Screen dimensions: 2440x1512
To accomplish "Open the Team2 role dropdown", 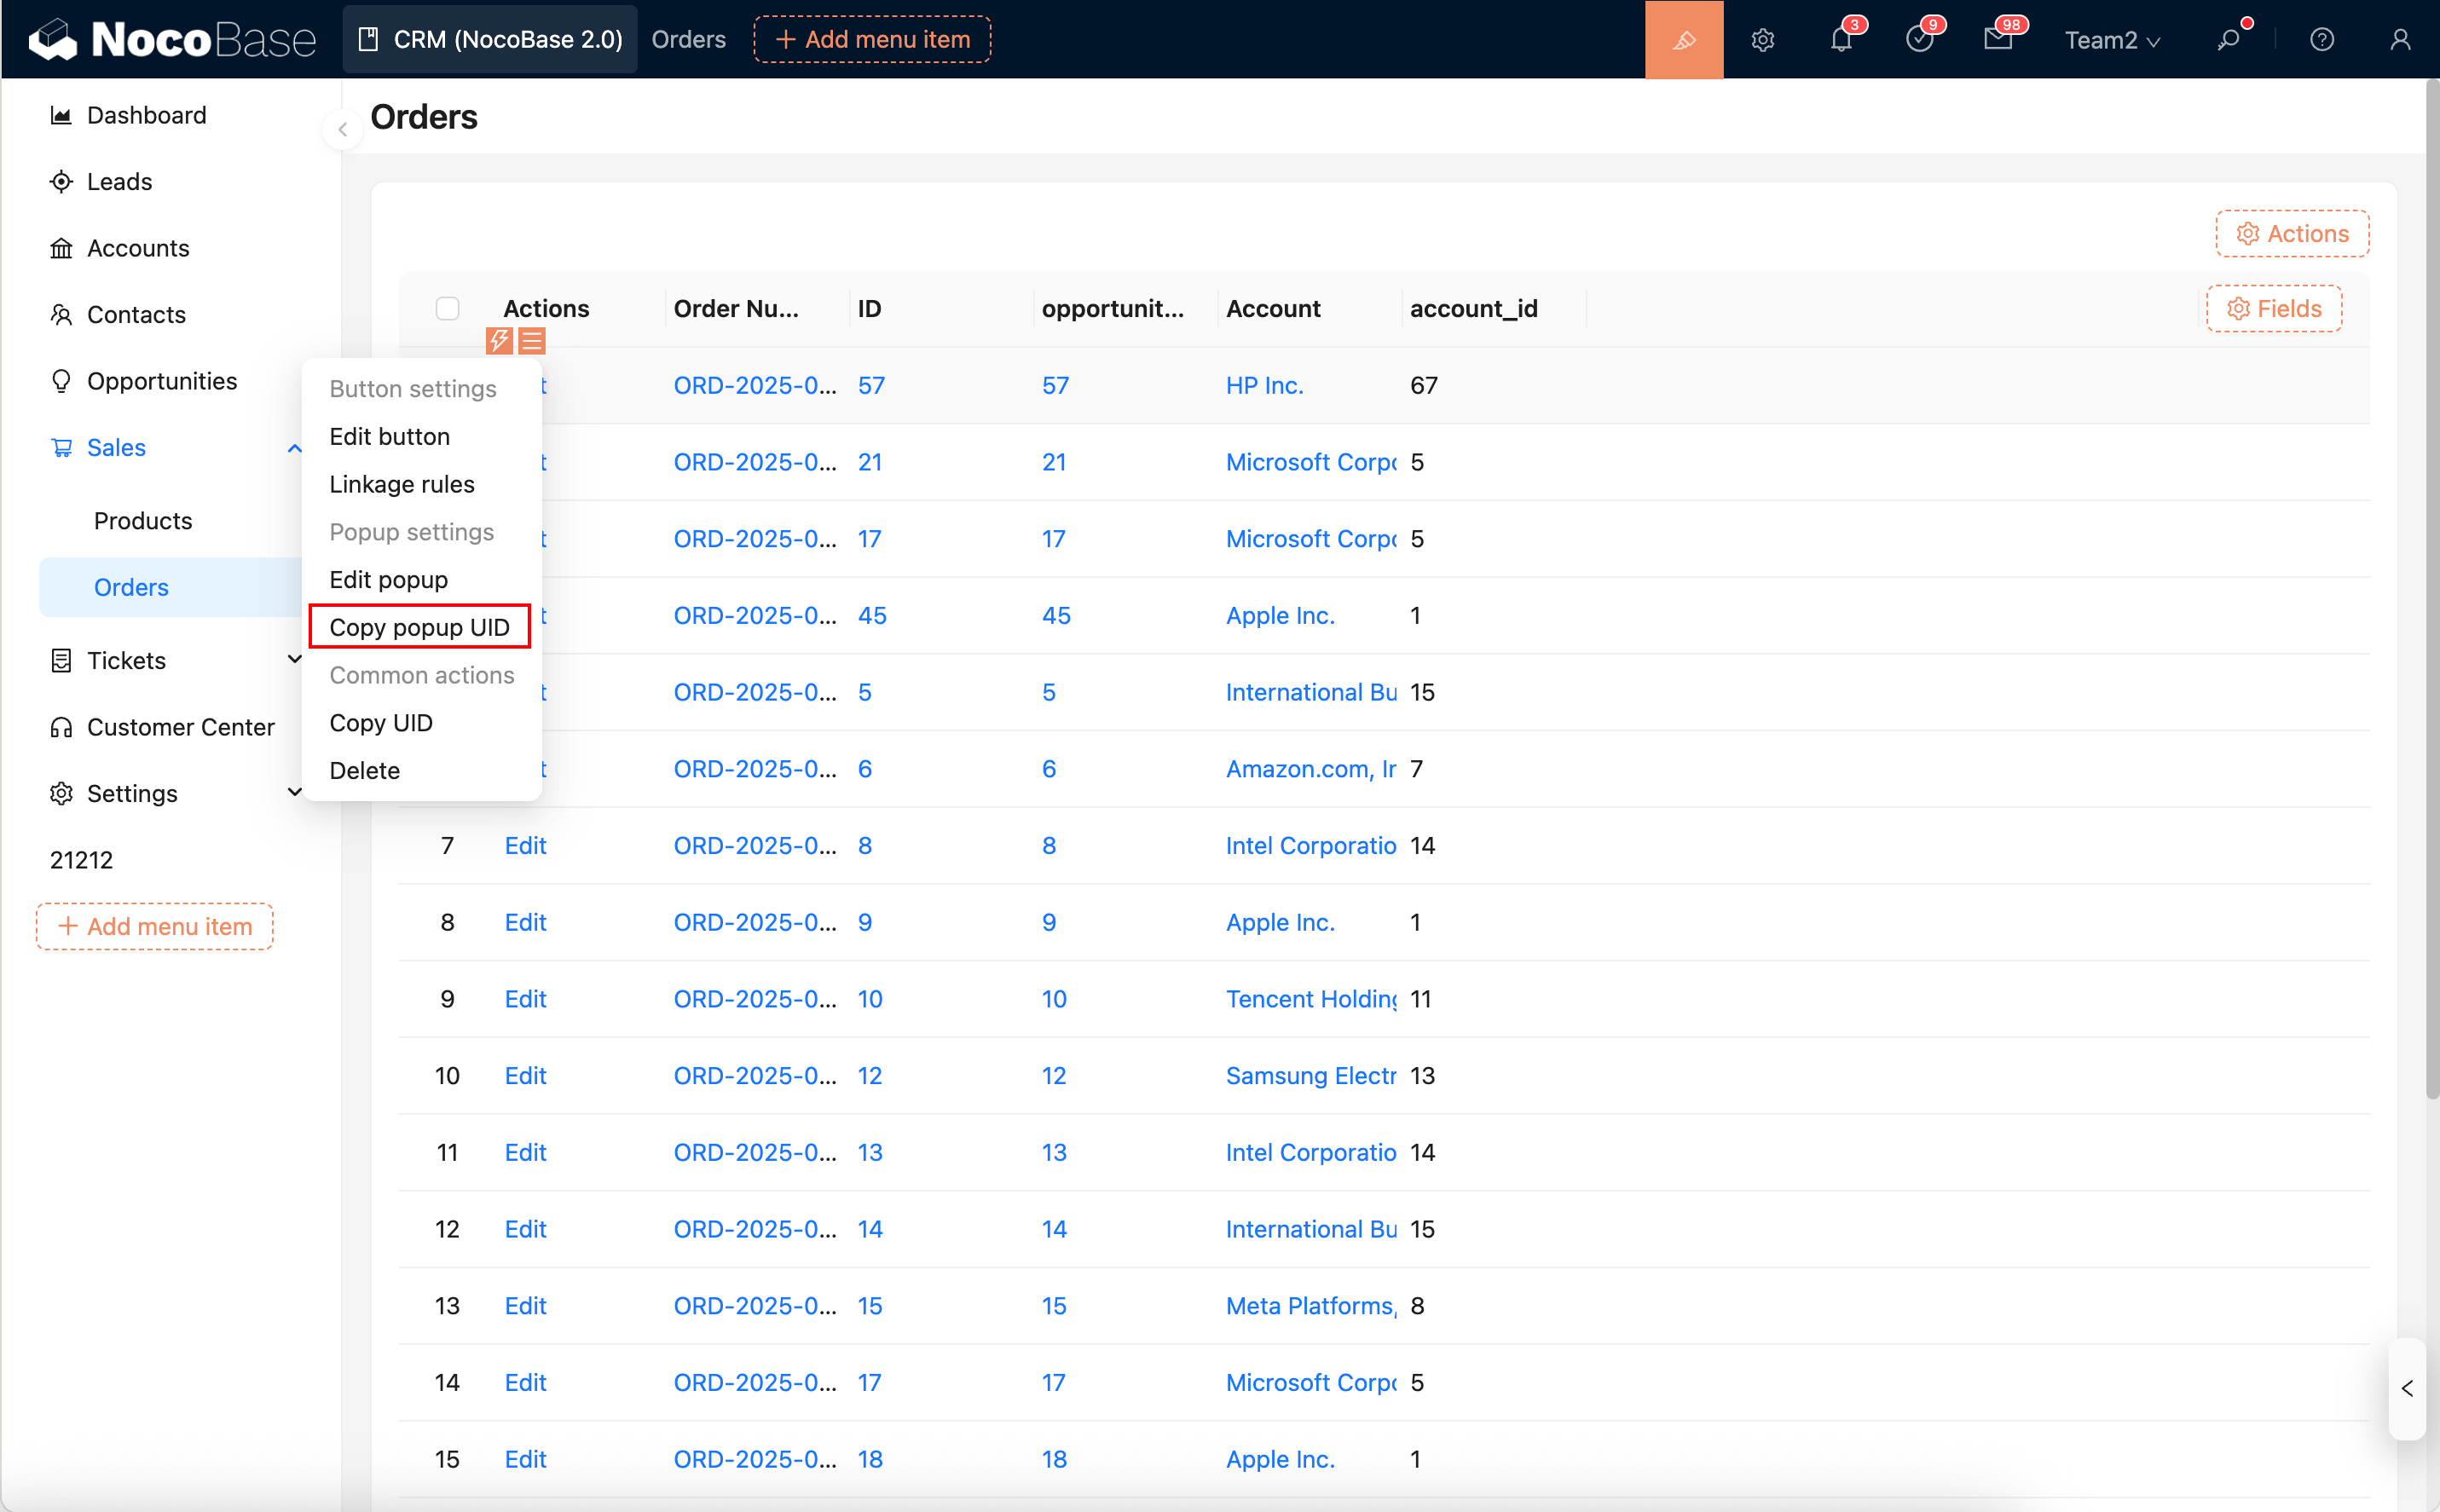I will (2112, 40).
